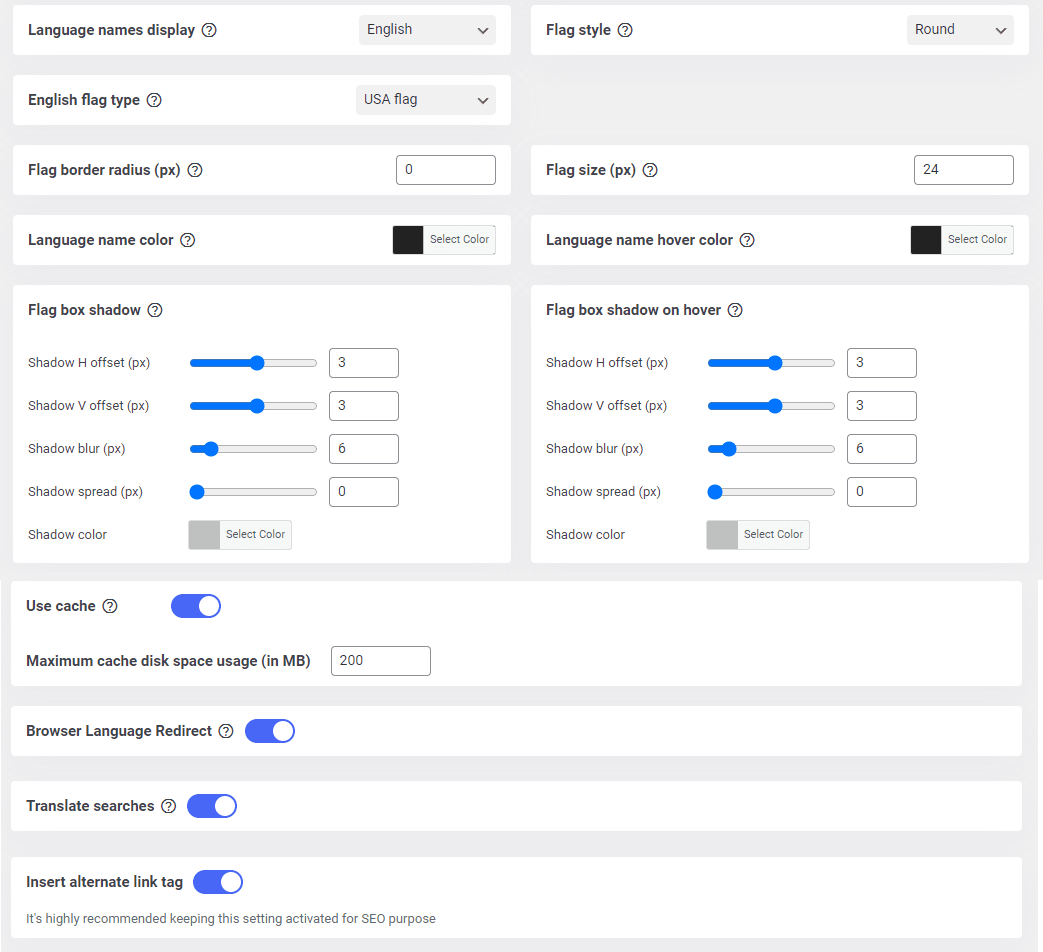
Task: Click black swatch of Language name hover color
Action: [926, 239]
